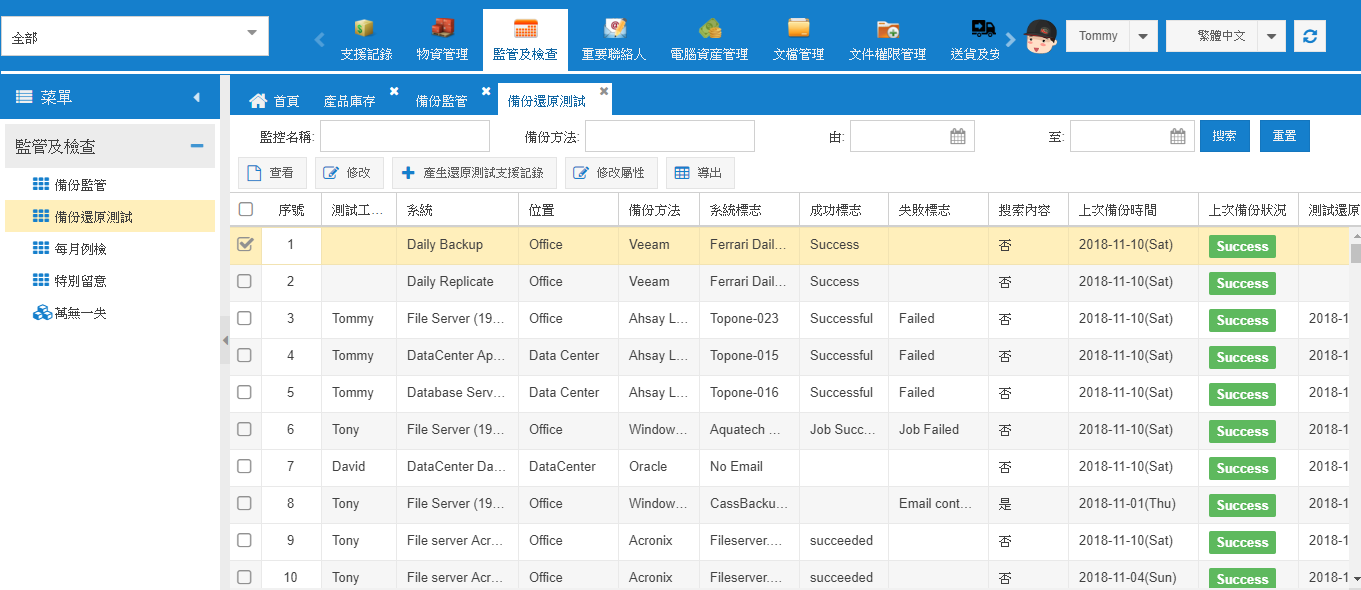This screenshot has width=1361, height=590.
Task: Open the 全部 dropdown at top left
Action: 252,34
